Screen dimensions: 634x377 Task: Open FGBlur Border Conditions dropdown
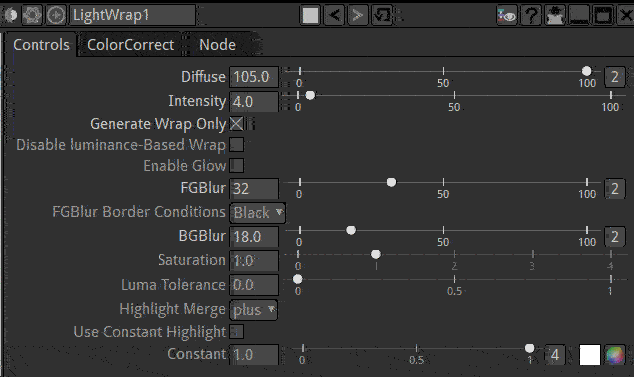pos(258,213)
